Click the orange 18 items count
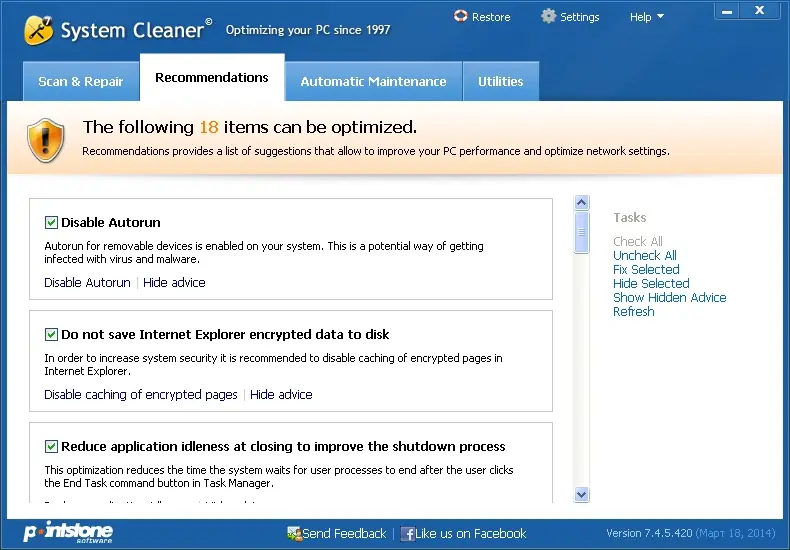790x550 pixels. (209, 127)
